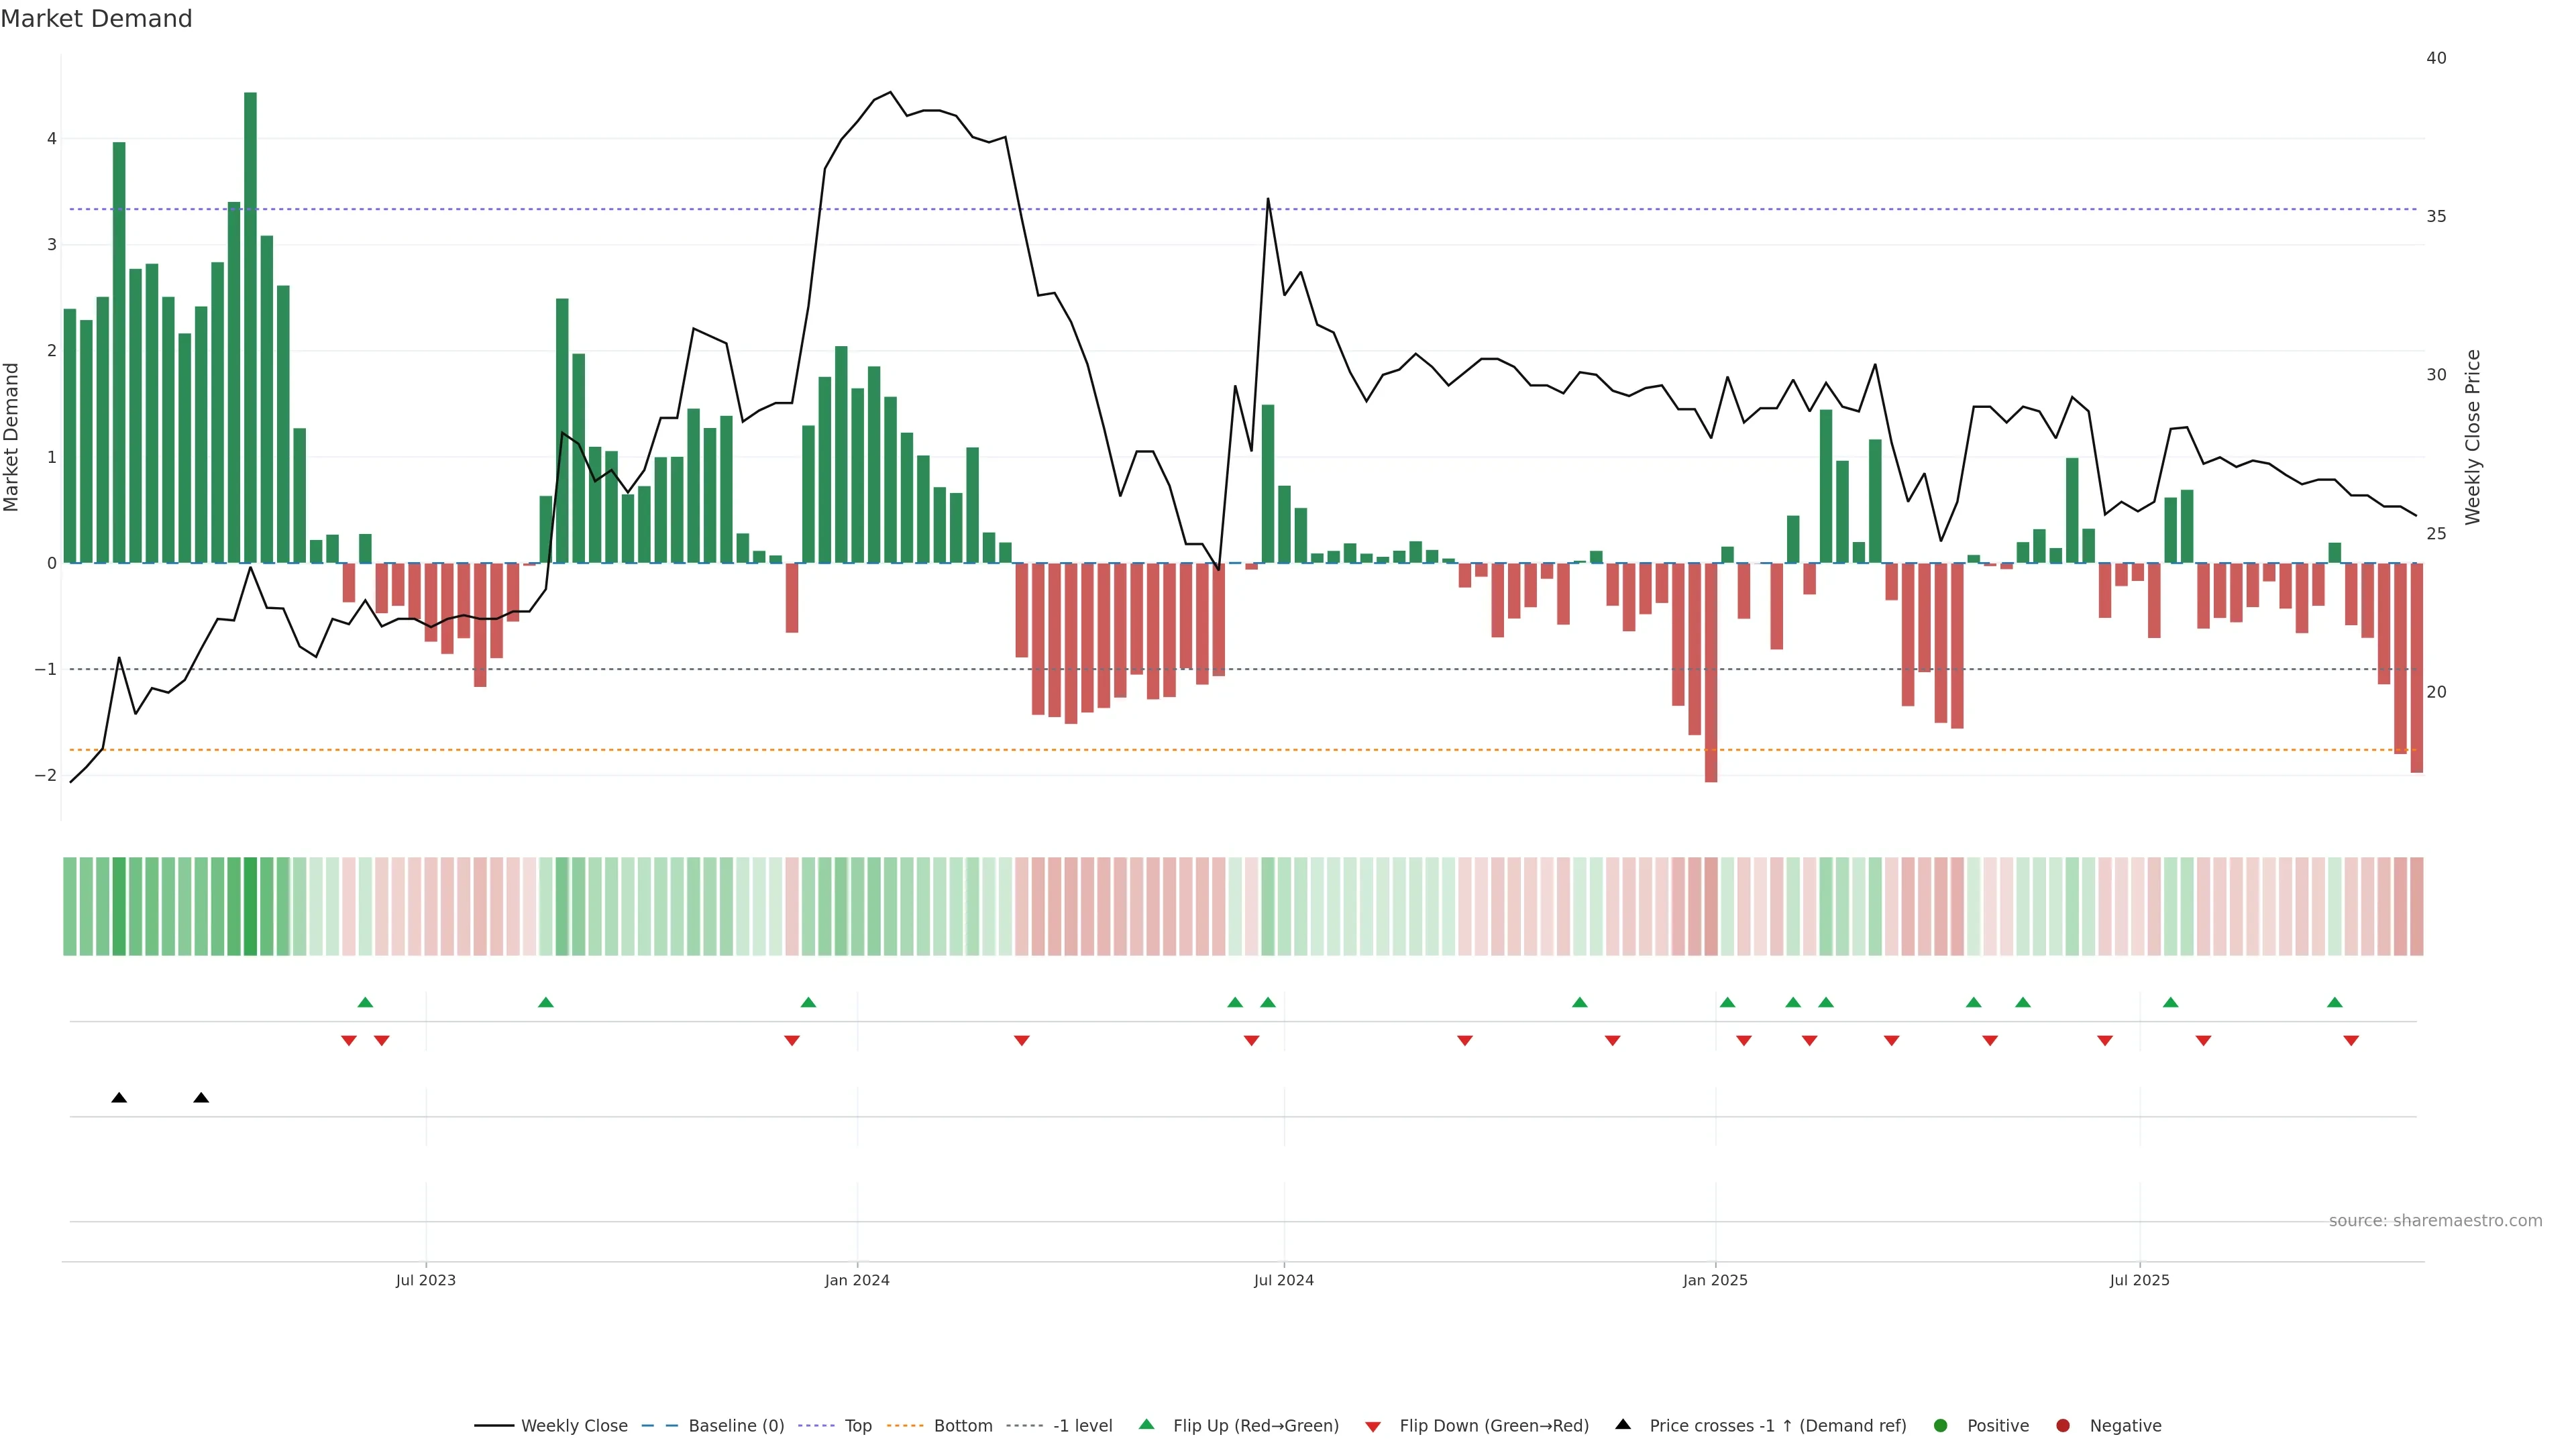Viewport: 2576px width, 1449px height.
Task: Click the Weekly Close Price axis title
Action: 2473,437
